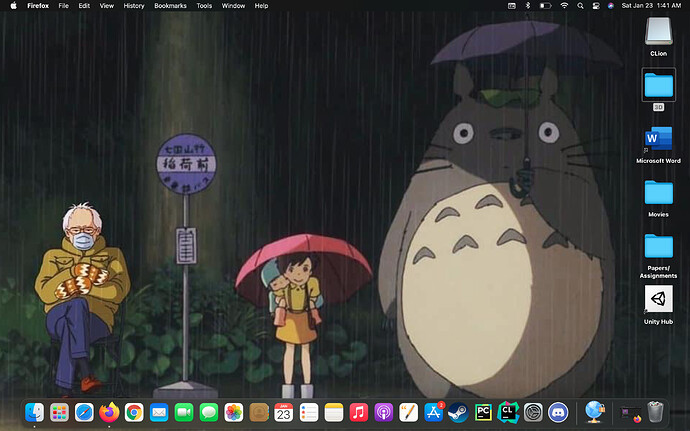This screenshot has height=431, width=690.
Task: Click the keyboard input menu bar icon
Action: coord(512,6)
